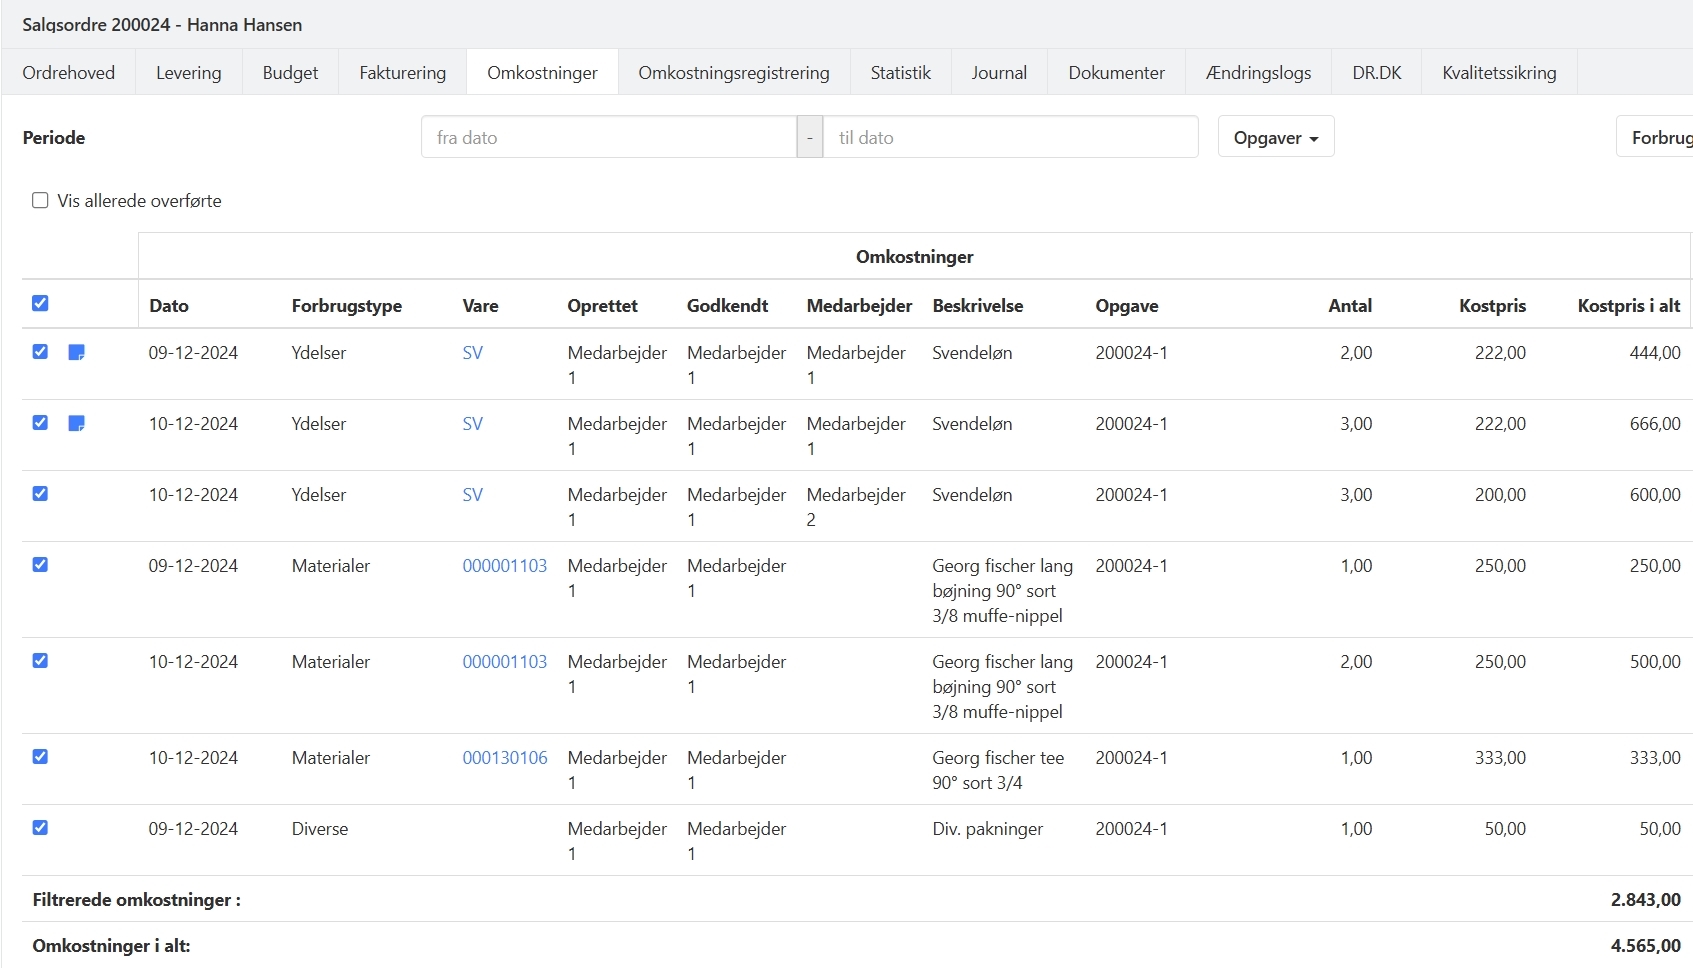Enable Vis allerede overførte checkbox
Viewport: 1693px width, 968px height.
click(x=40, y=201)
